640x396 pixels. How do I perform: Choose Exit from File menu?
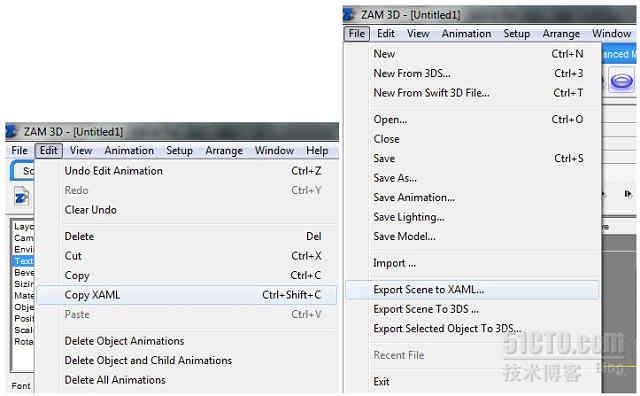[473, 382]
